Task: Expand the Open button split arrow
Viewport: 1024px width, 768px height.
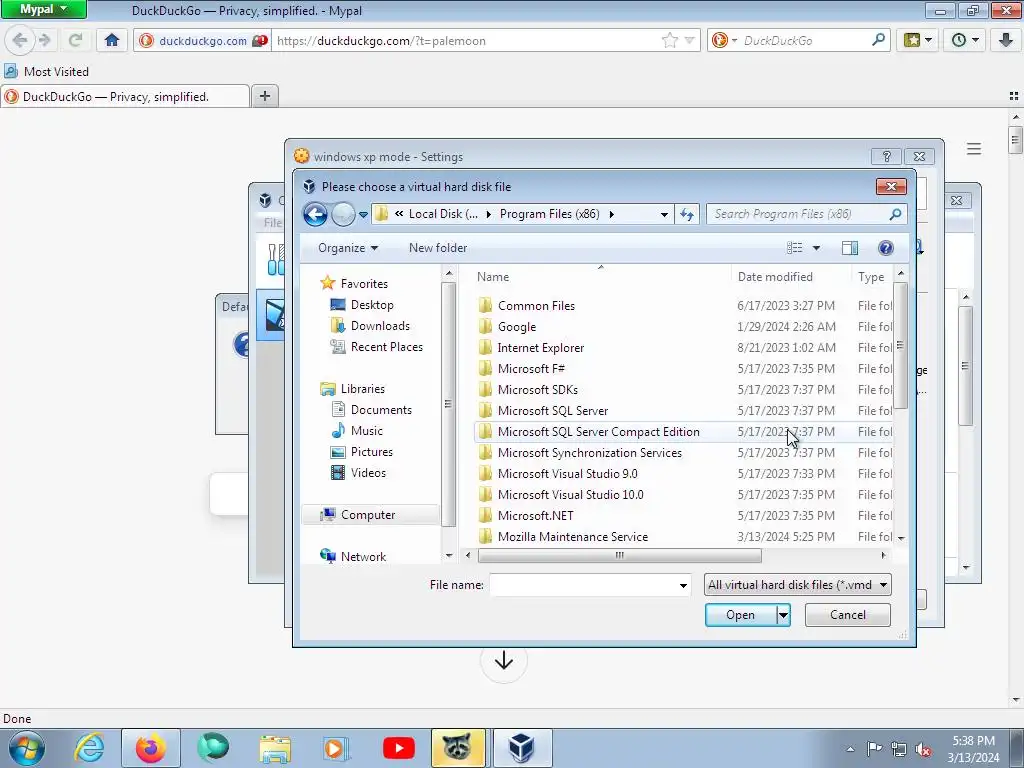Action: coord(783,615)
